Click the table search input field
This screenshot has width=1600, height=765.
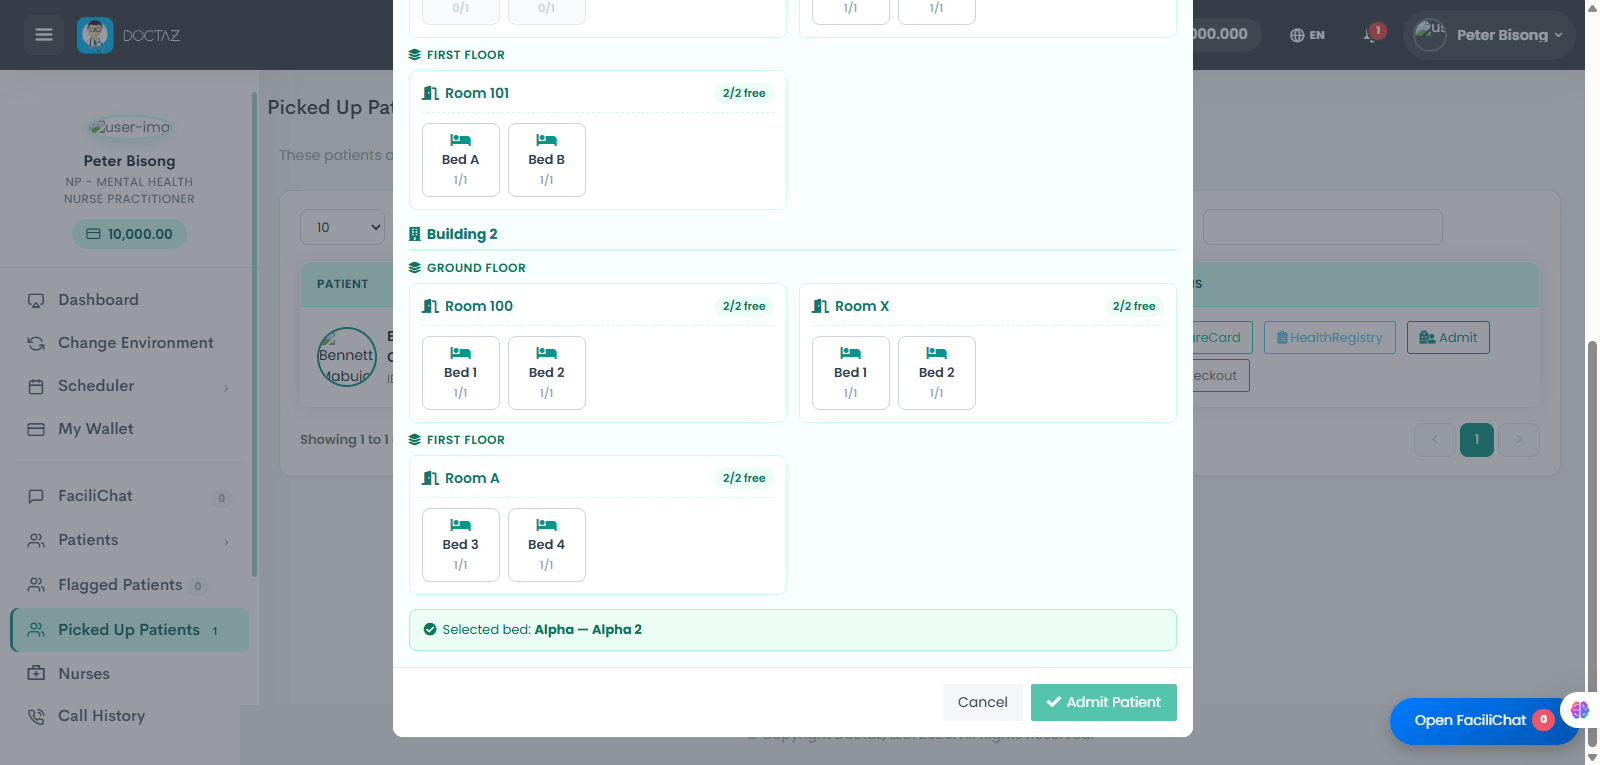(x=1322, y=227)
